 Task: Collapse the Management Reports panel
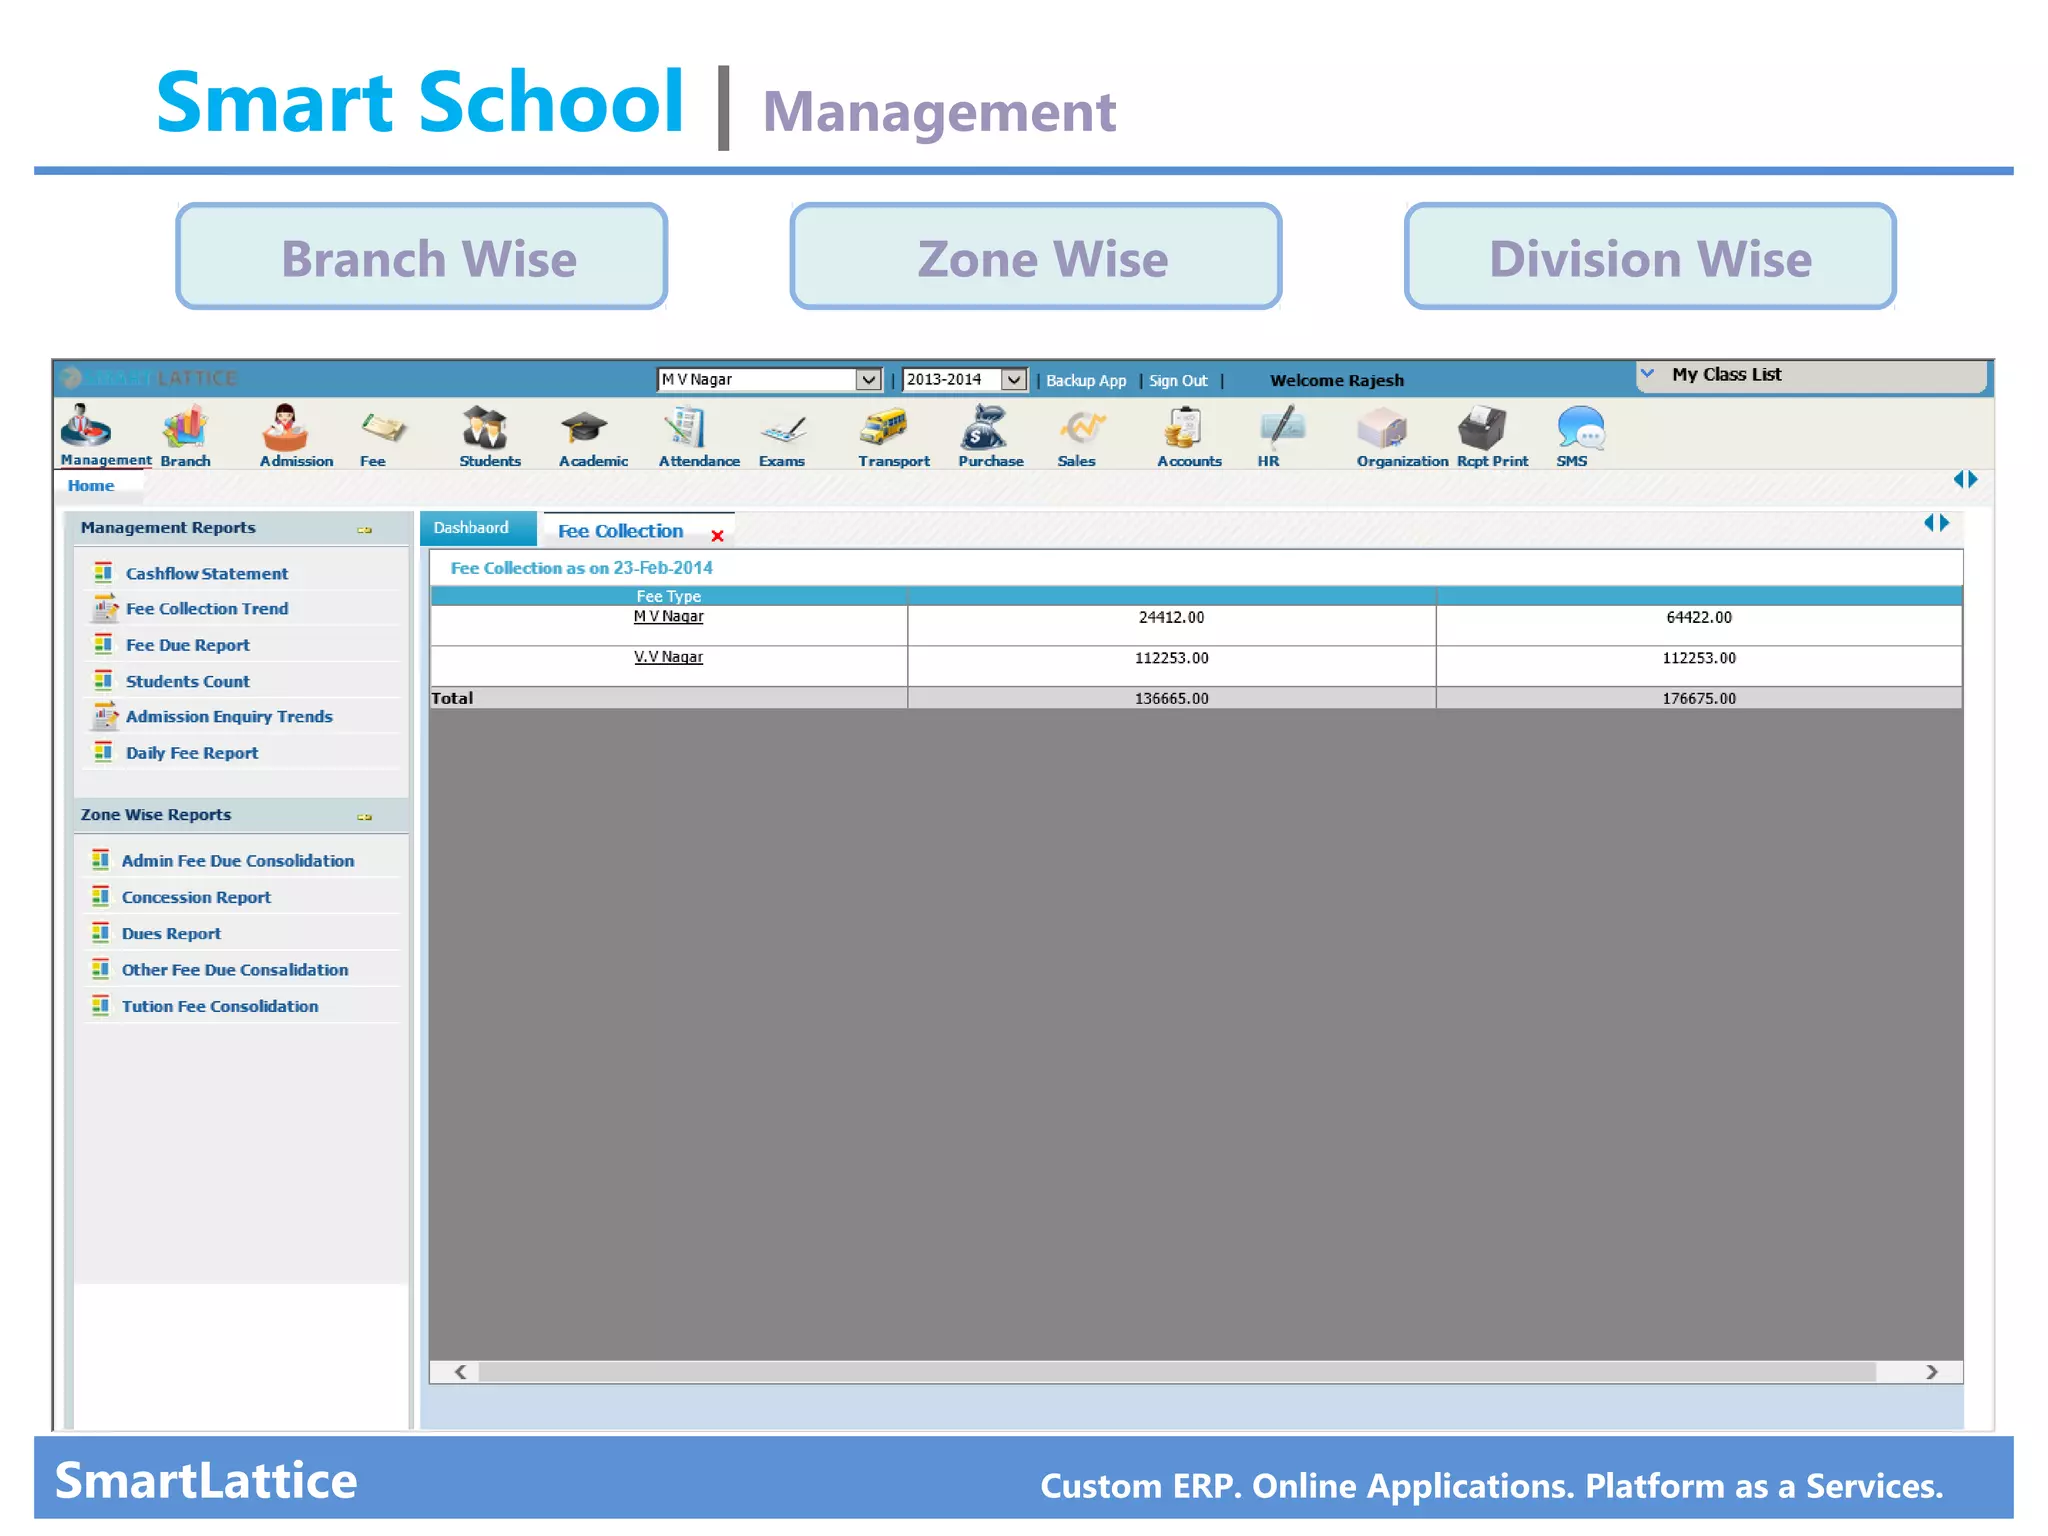(x=364, y=530)
